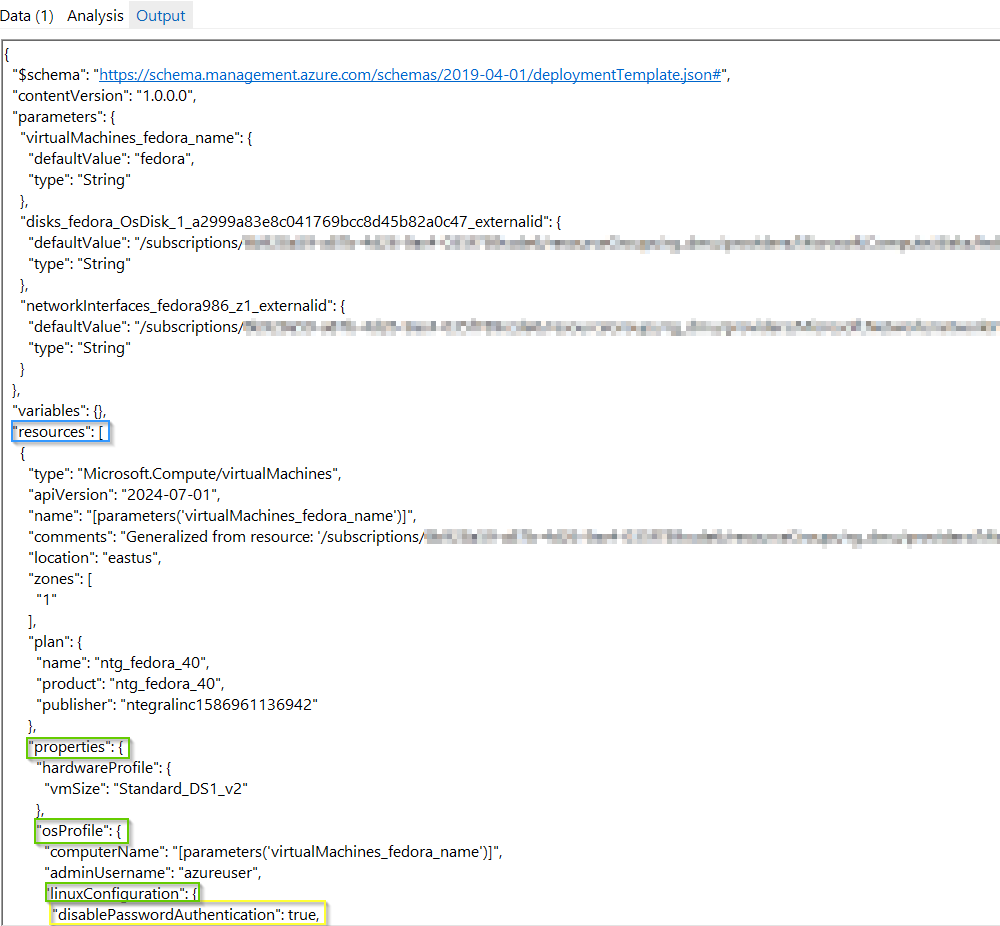Click the "plan": { line

pos(55,642)
